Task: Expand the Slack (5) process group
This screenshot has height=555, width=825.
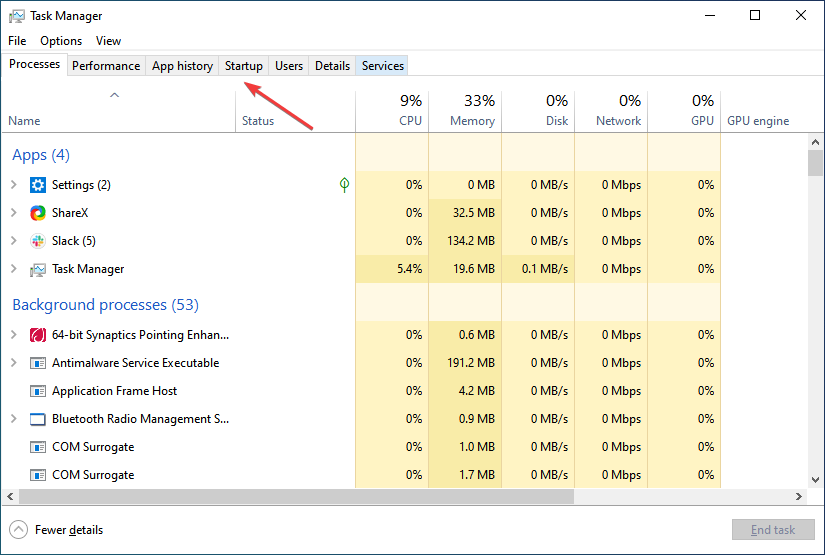Action: pos(14,240)
